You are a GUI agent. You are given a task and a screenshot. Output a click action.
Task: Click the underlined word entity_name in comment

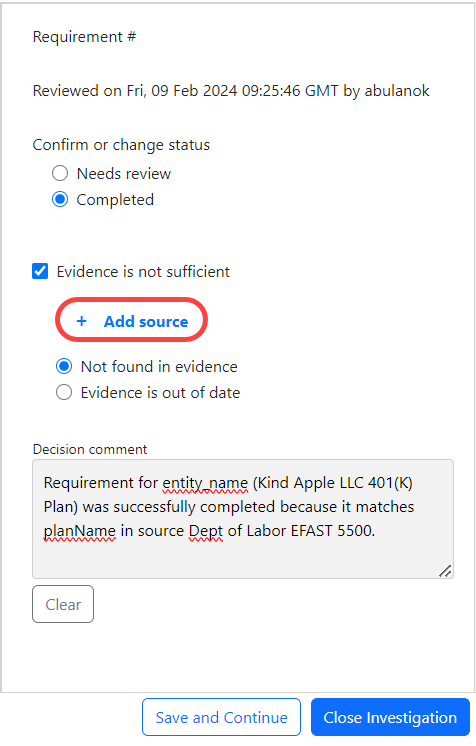(205, 483)
